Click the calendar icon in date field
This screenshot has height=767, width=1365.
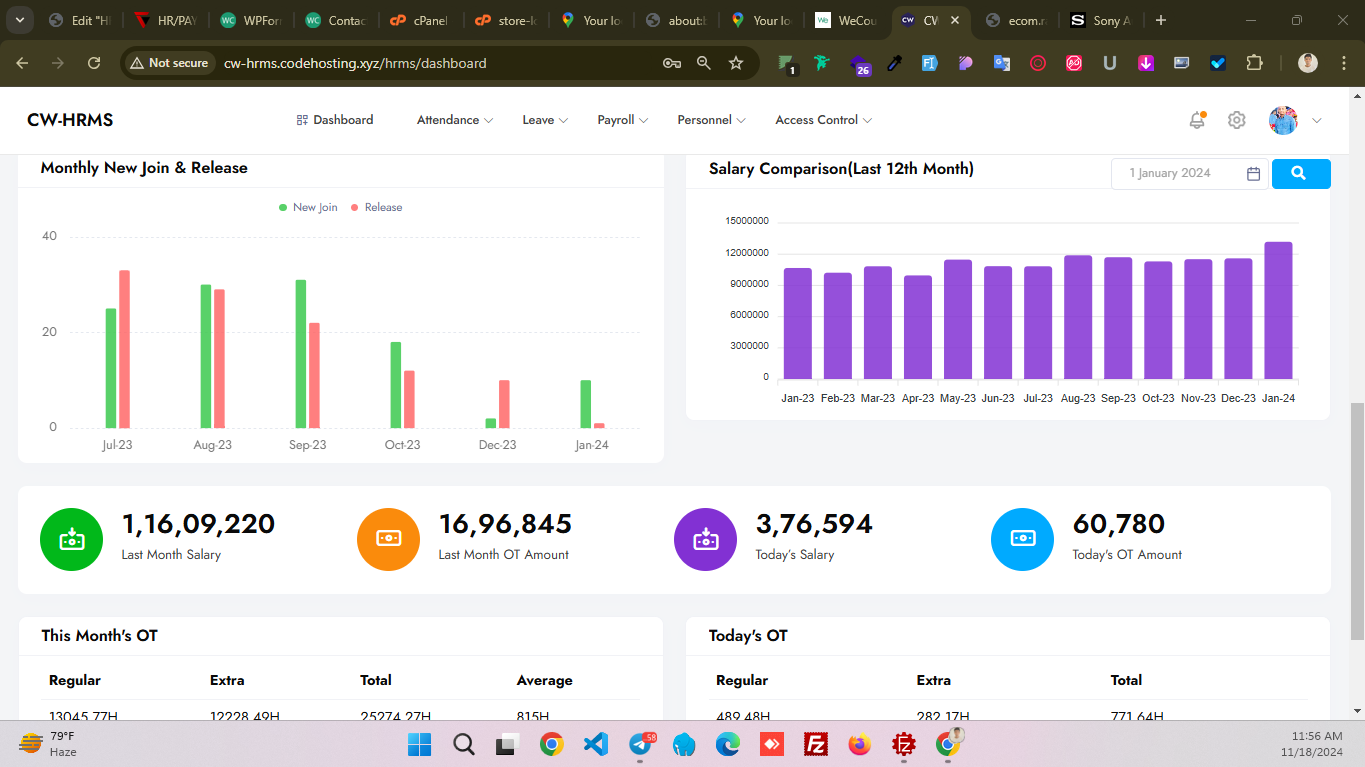1253,174
